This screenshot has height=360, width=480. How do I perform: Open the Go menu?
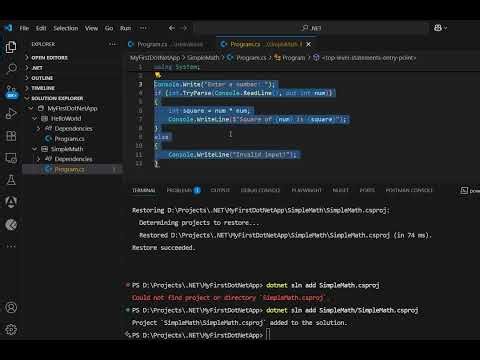click(x=109, y=28)
